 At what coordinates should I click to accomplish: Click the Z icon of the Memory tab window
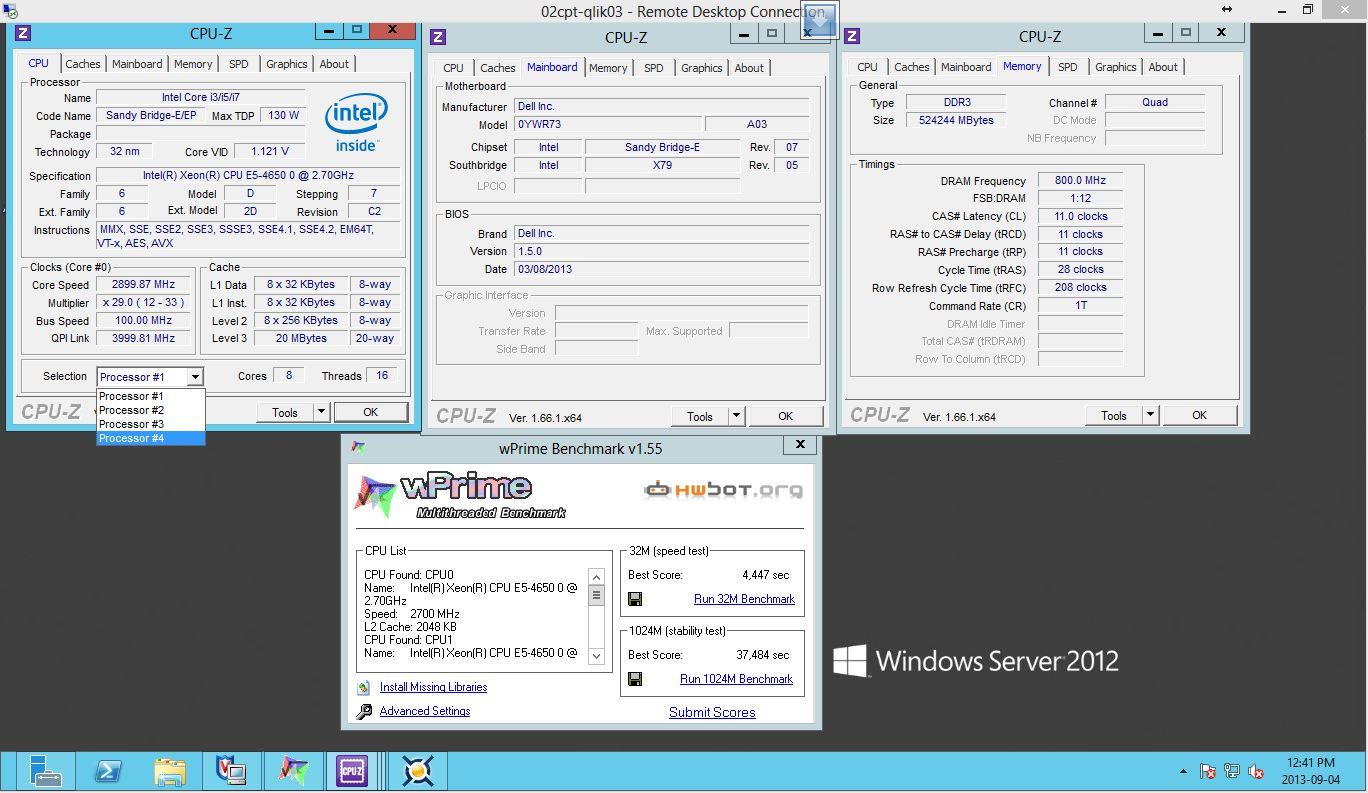[851, 36]
